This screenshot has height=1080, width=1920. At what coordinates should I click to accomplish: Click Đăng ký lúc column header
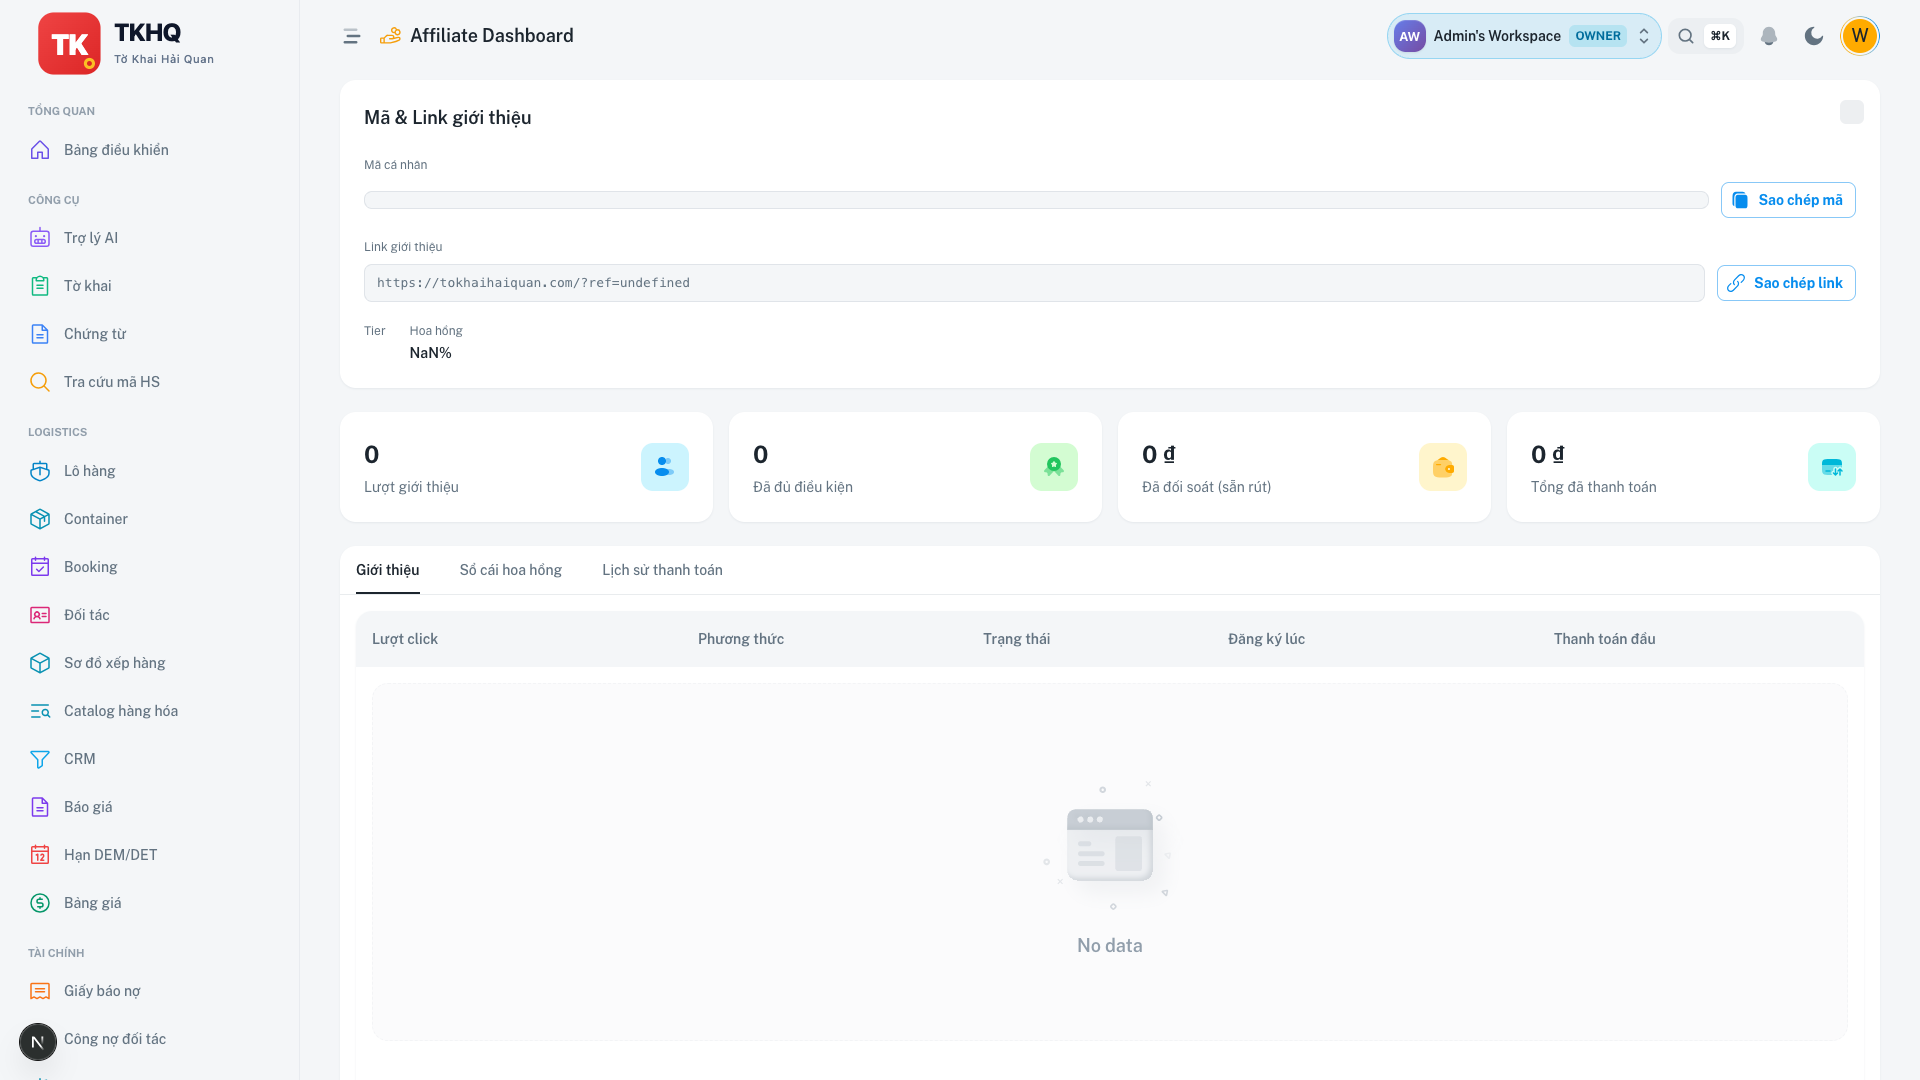(x=1266, y=639)
